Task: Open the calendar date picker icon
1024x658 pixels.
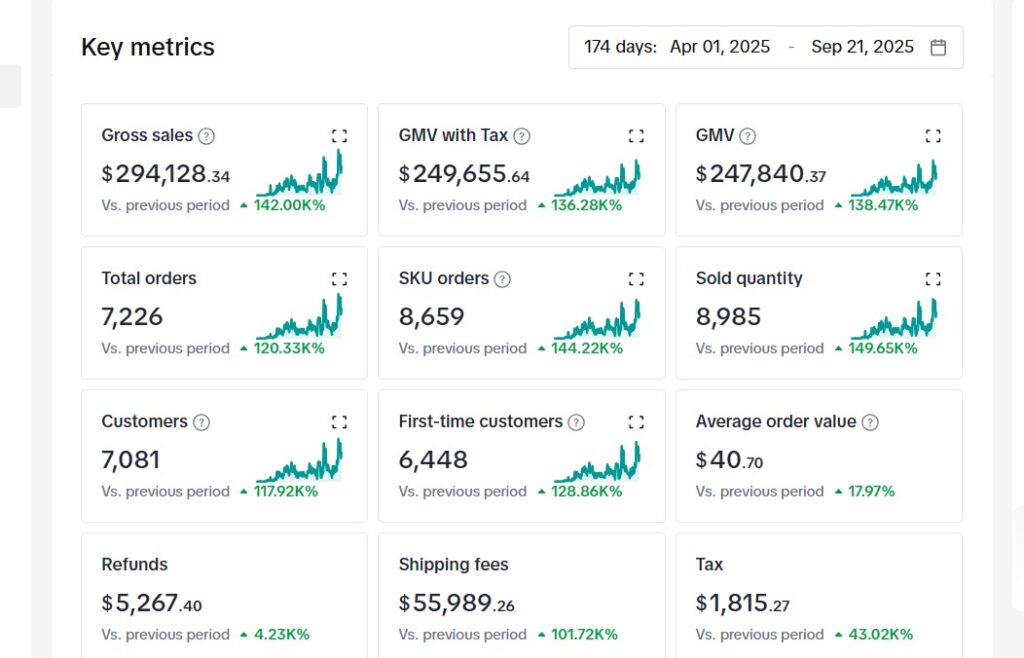Action: coord(938,47)
